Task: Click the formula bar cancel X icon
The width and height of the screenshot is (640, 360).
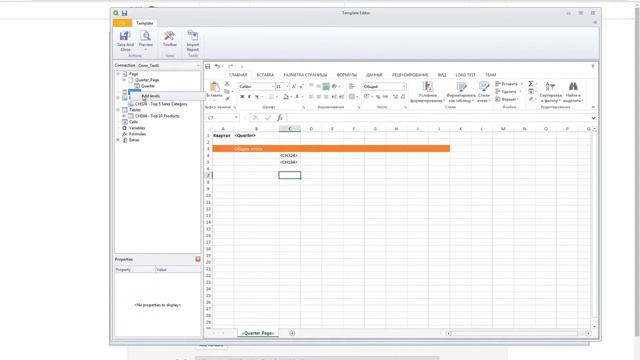Action: (x=256, y=118)
